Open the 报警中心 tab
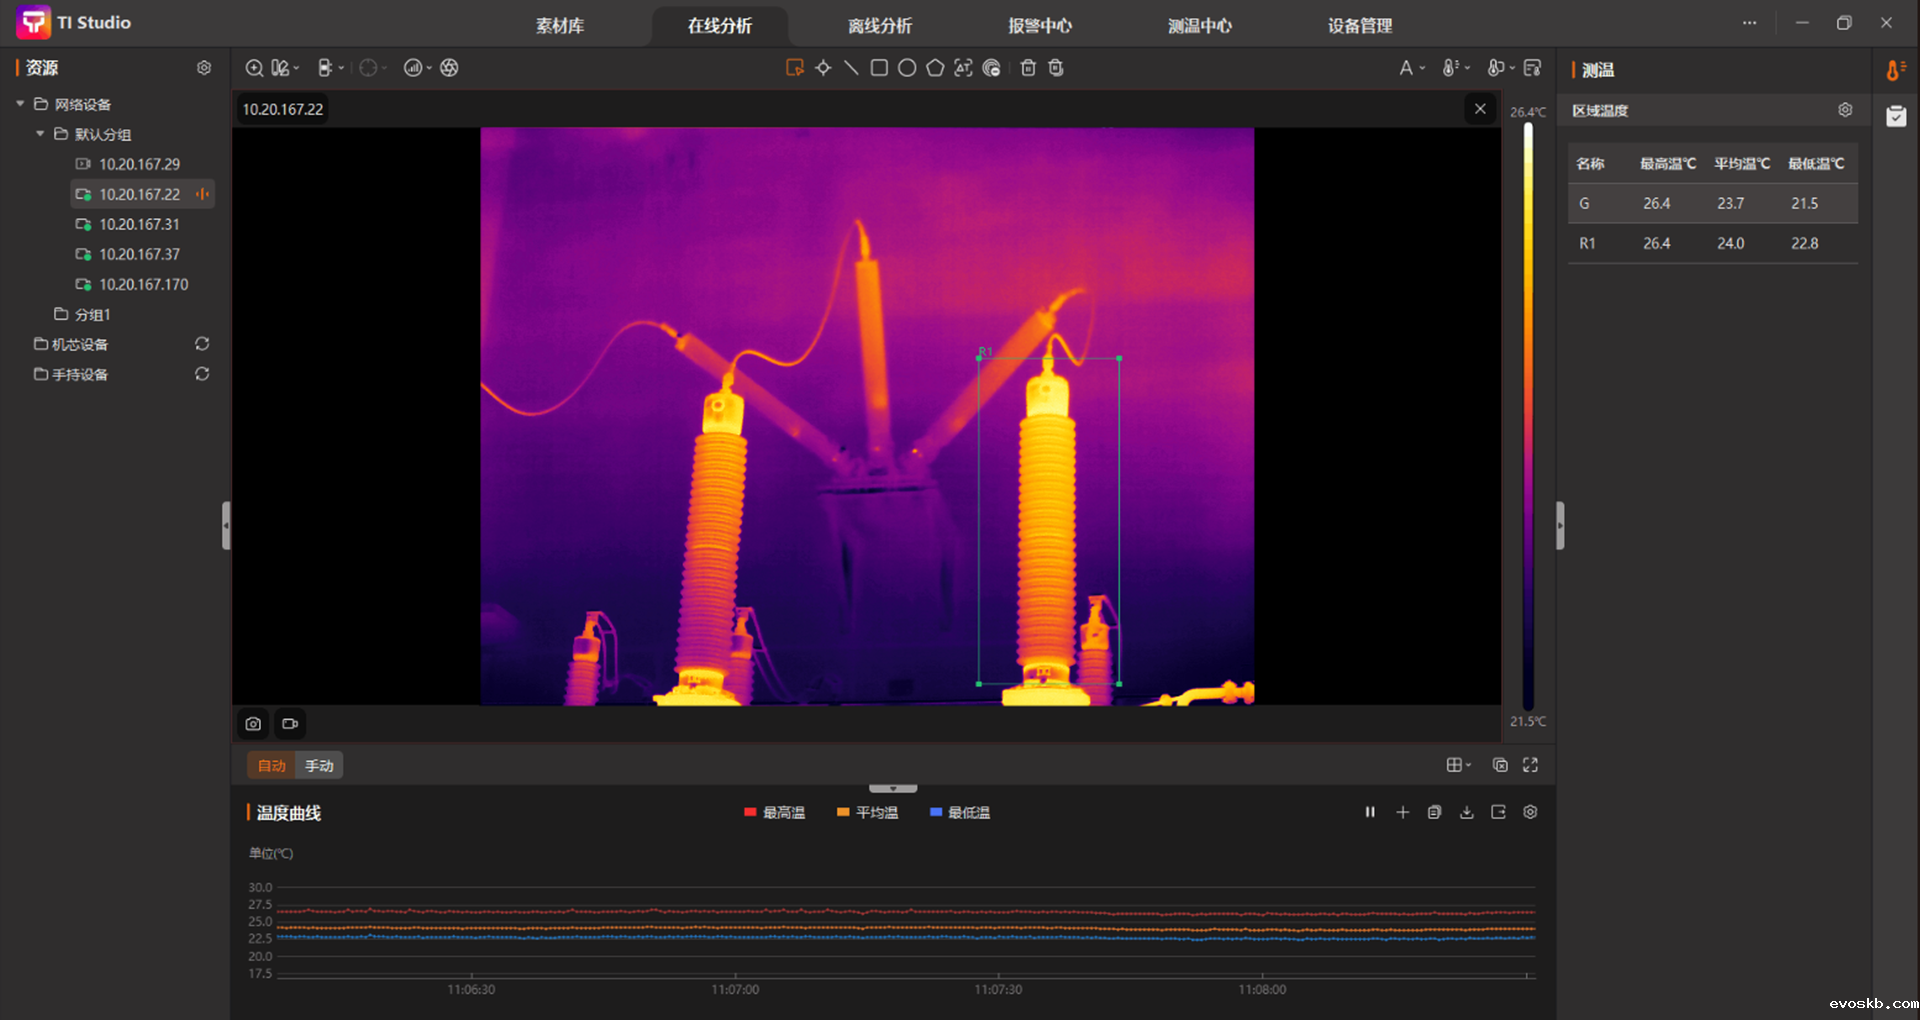 (1039, 26)
